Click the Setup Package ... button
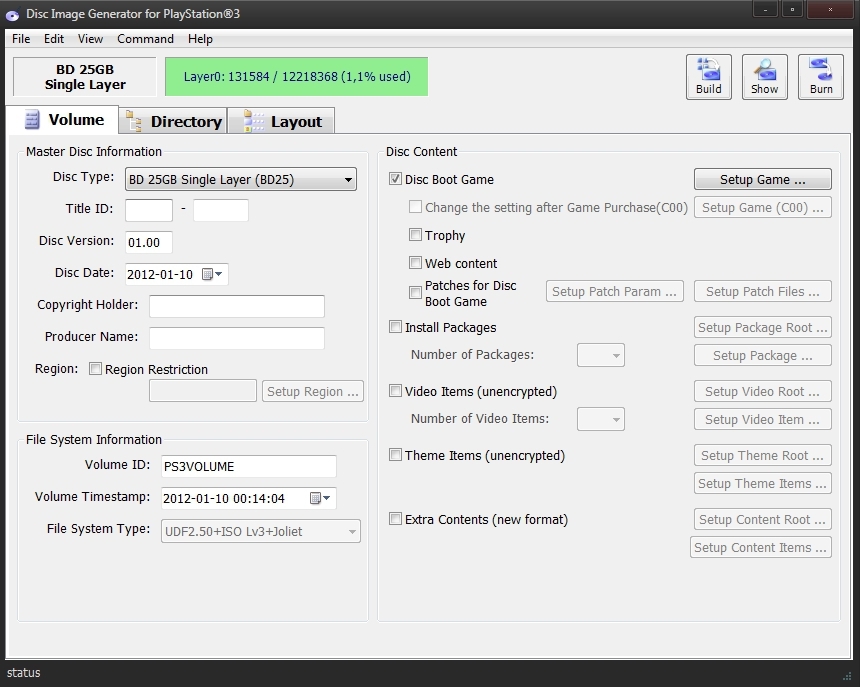The height and width of the screenshot is (687, 860). click(762, 355)
